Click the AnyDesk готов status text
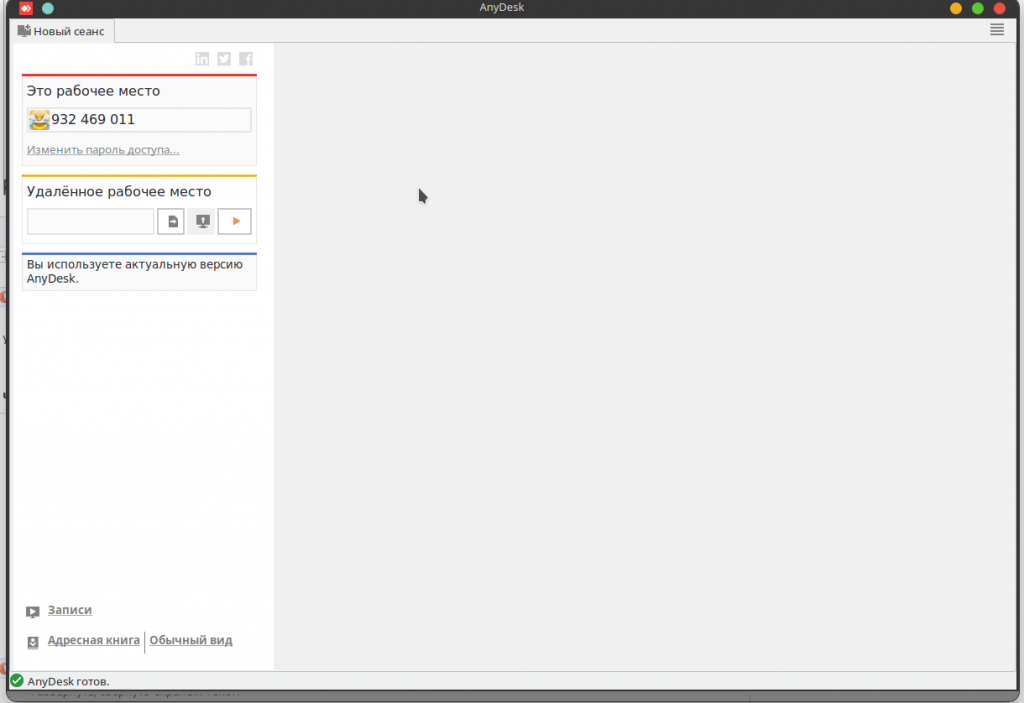Viewport: 1024px width, 703px height. pyautogui.click(x=69, y=681)
